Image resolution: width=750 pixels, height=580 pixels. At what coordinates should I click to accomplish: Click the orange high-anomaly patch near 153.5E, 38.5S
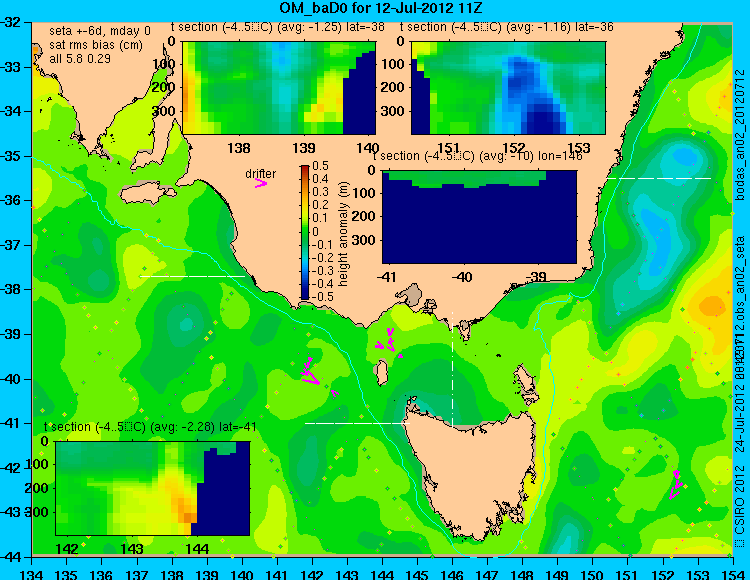(x=712, y=306)
